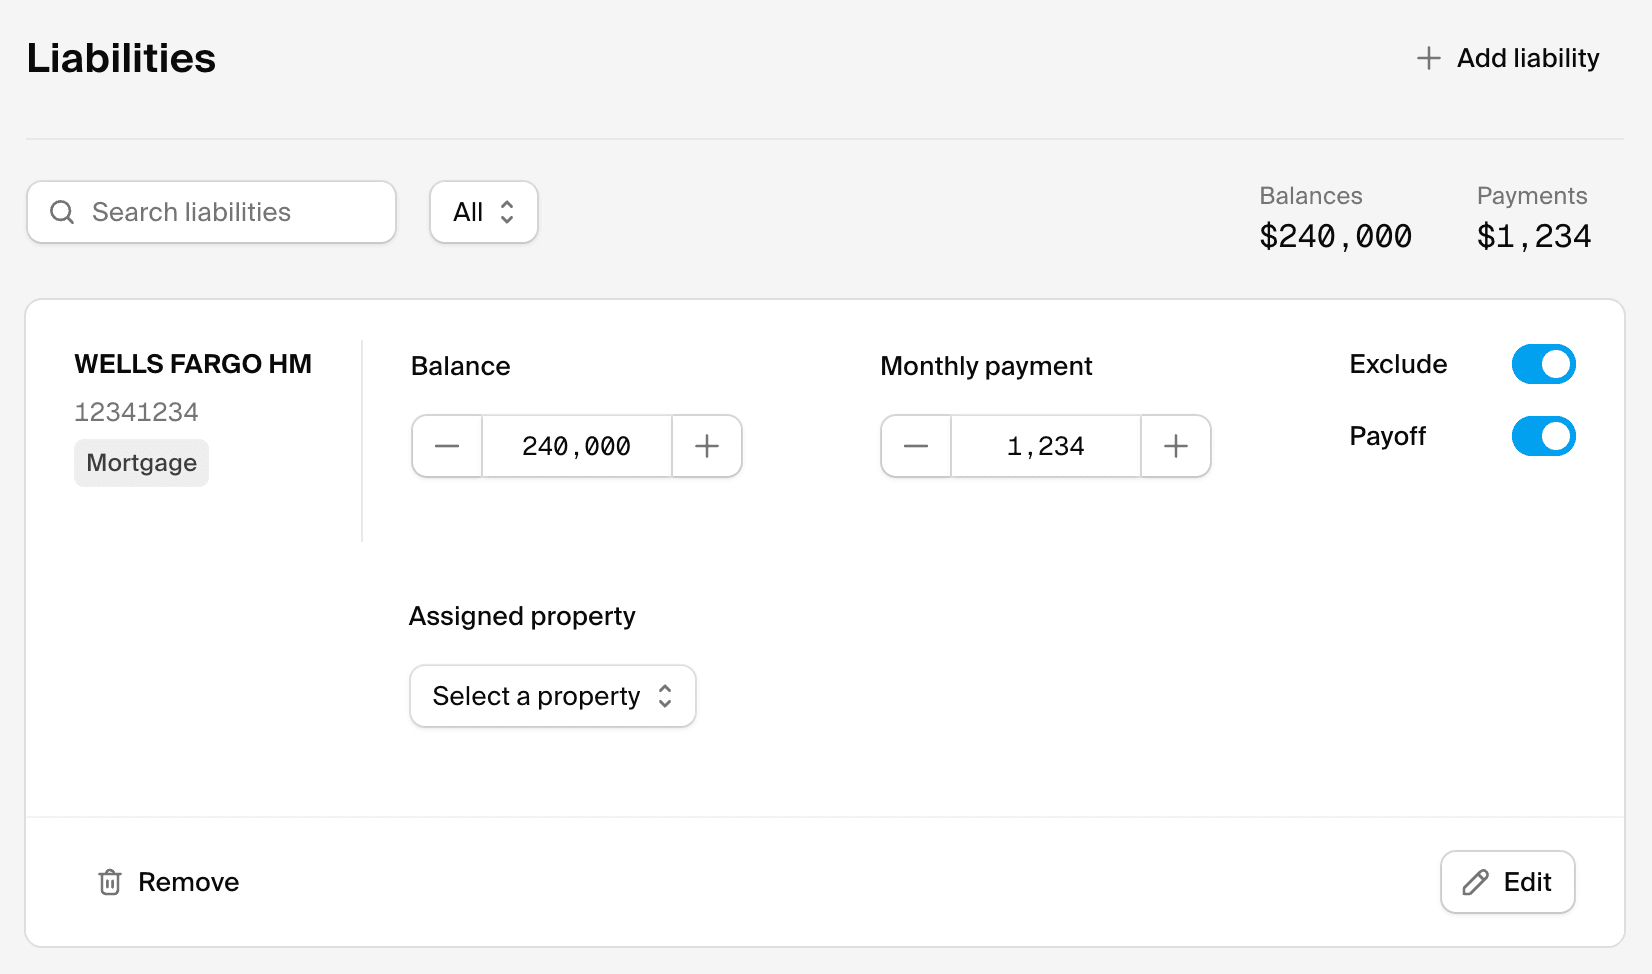Click the magnifier icon in search box

(62, 212)
